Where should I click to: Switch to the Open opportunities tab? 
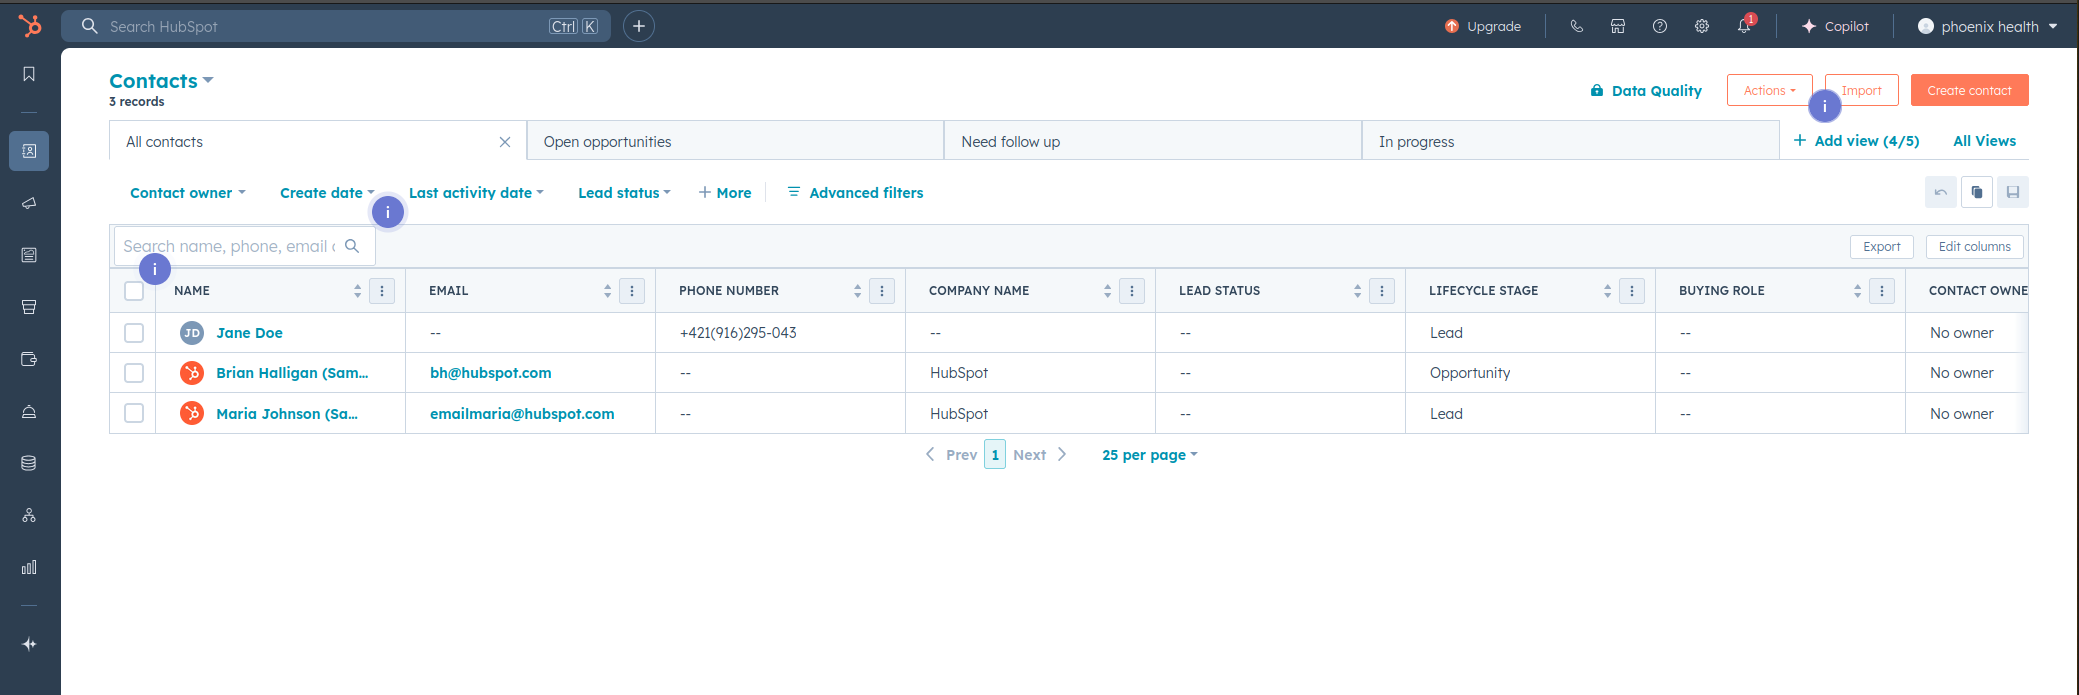tap(734, 142)
